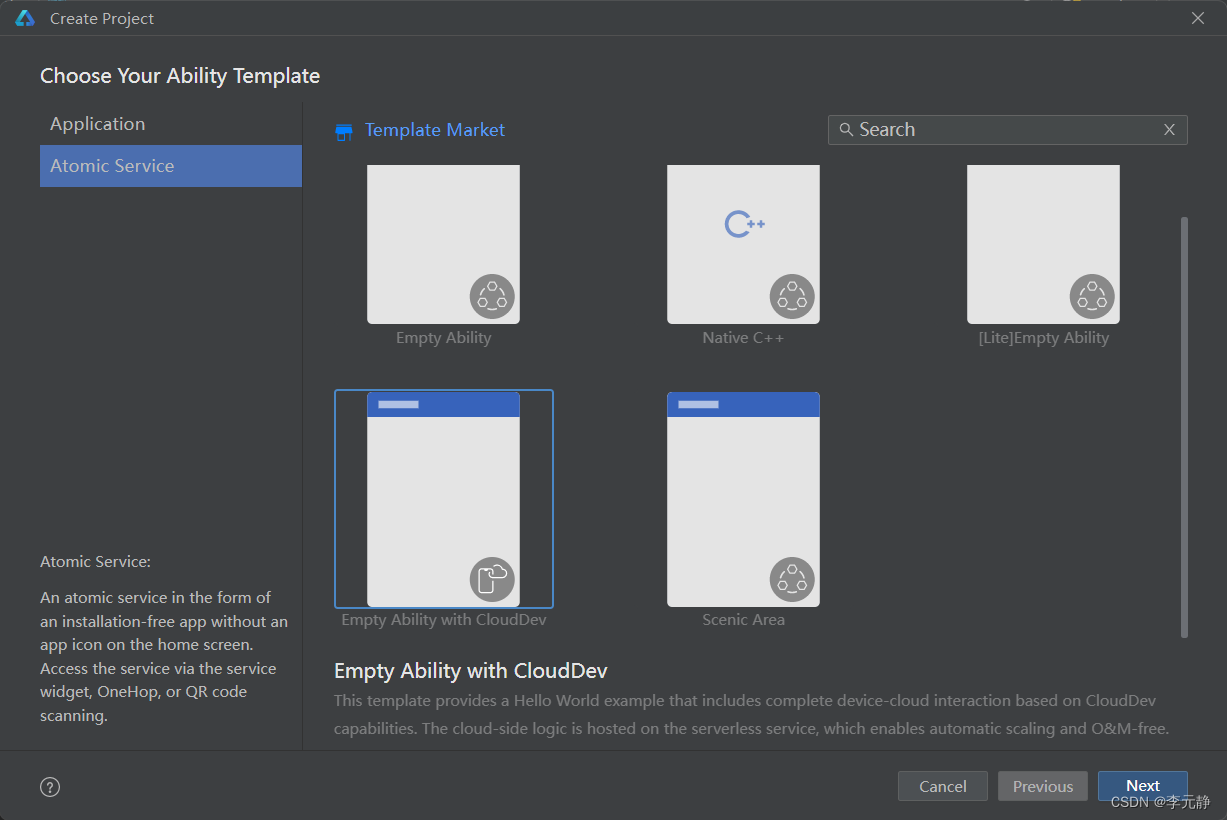Screen dimensions: 1227x820
Task: Go back with the Previous button
Action: point(1043,786)
